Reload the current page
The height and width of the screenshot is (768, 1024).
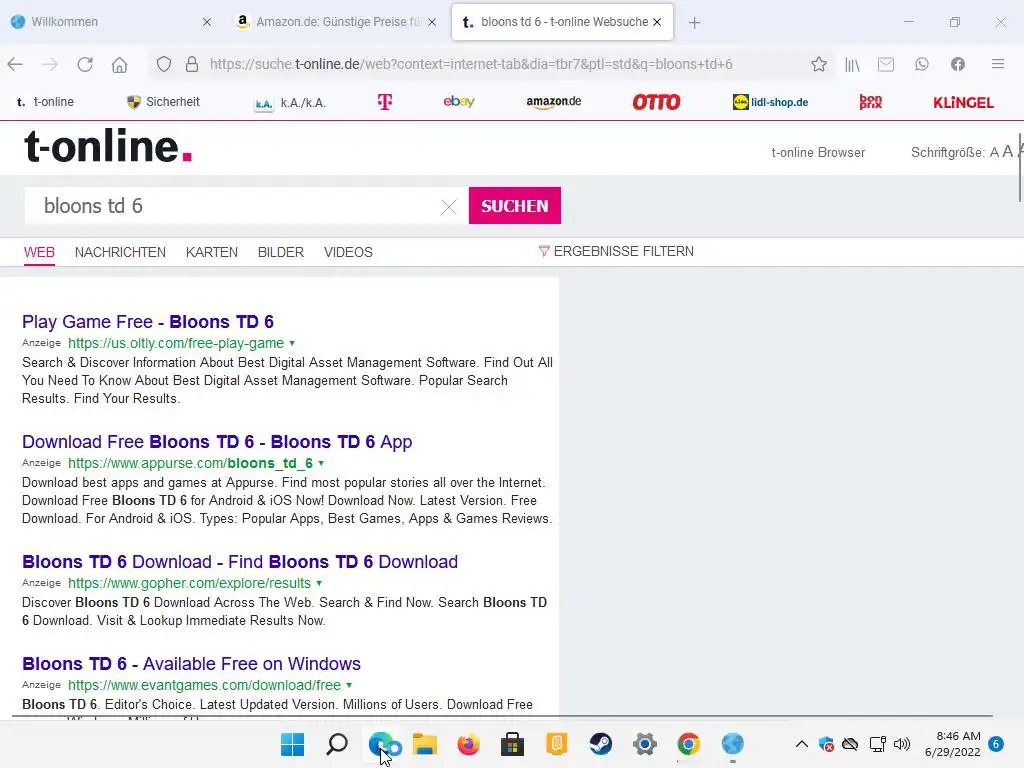pos(85,64)
